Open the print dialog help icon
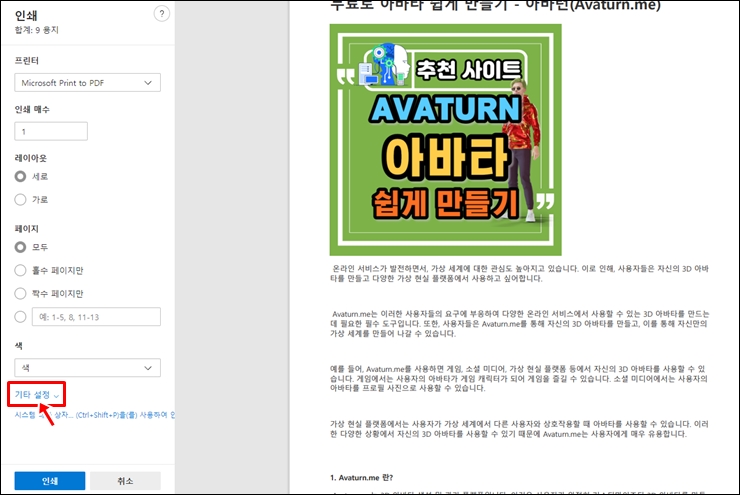Image resolution: width=740 pixels, height=495 pixels. pos(162,14)
